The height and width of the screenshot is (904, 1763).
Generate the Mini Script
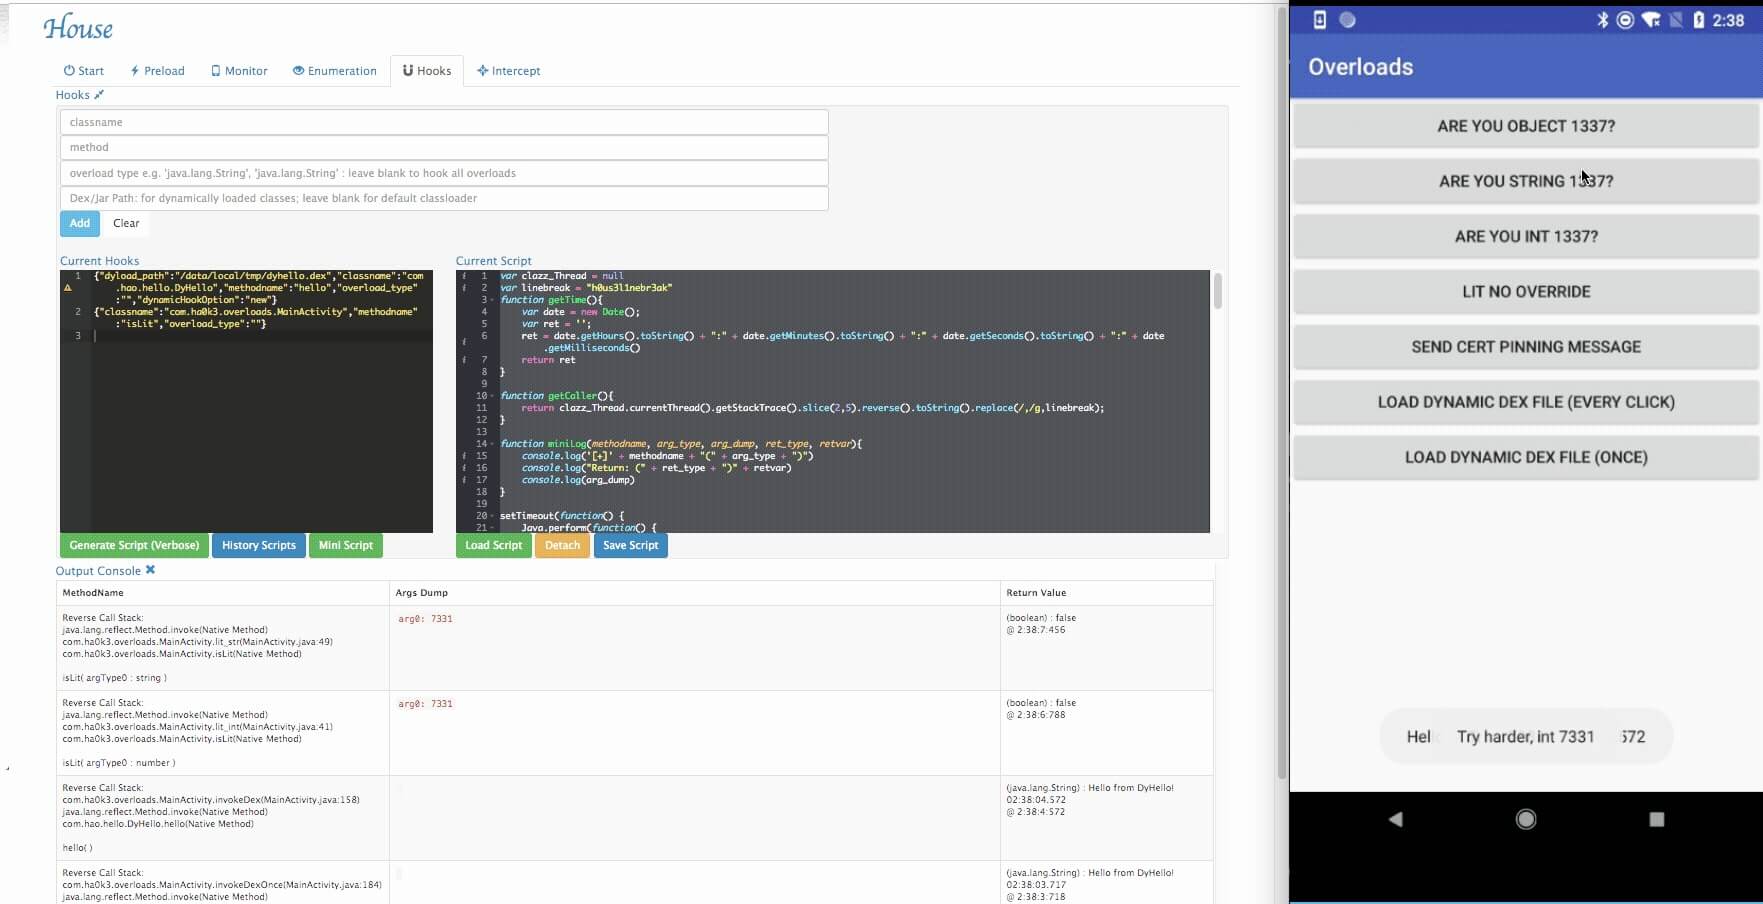pos(346,545)
